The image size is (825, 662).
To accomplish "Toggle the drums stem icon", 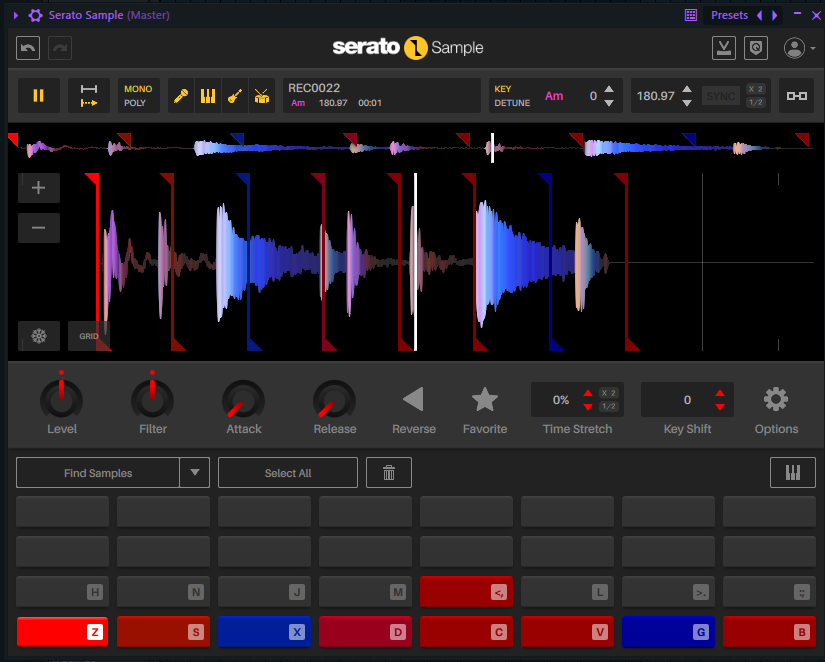I will [x=261, y=96].
